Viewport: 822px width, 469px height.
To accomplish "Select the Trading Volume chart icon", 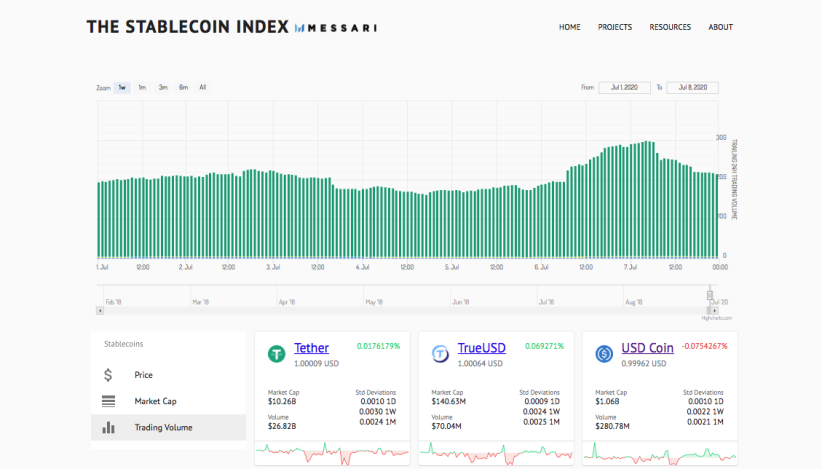I will [108, 428].
